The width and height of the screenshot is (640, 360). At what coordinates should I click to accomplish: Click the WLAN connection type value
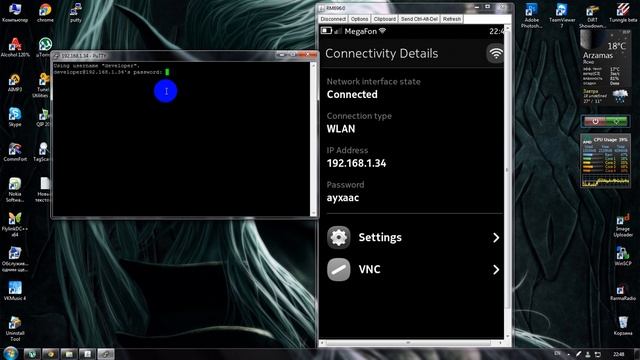(341, 129)
